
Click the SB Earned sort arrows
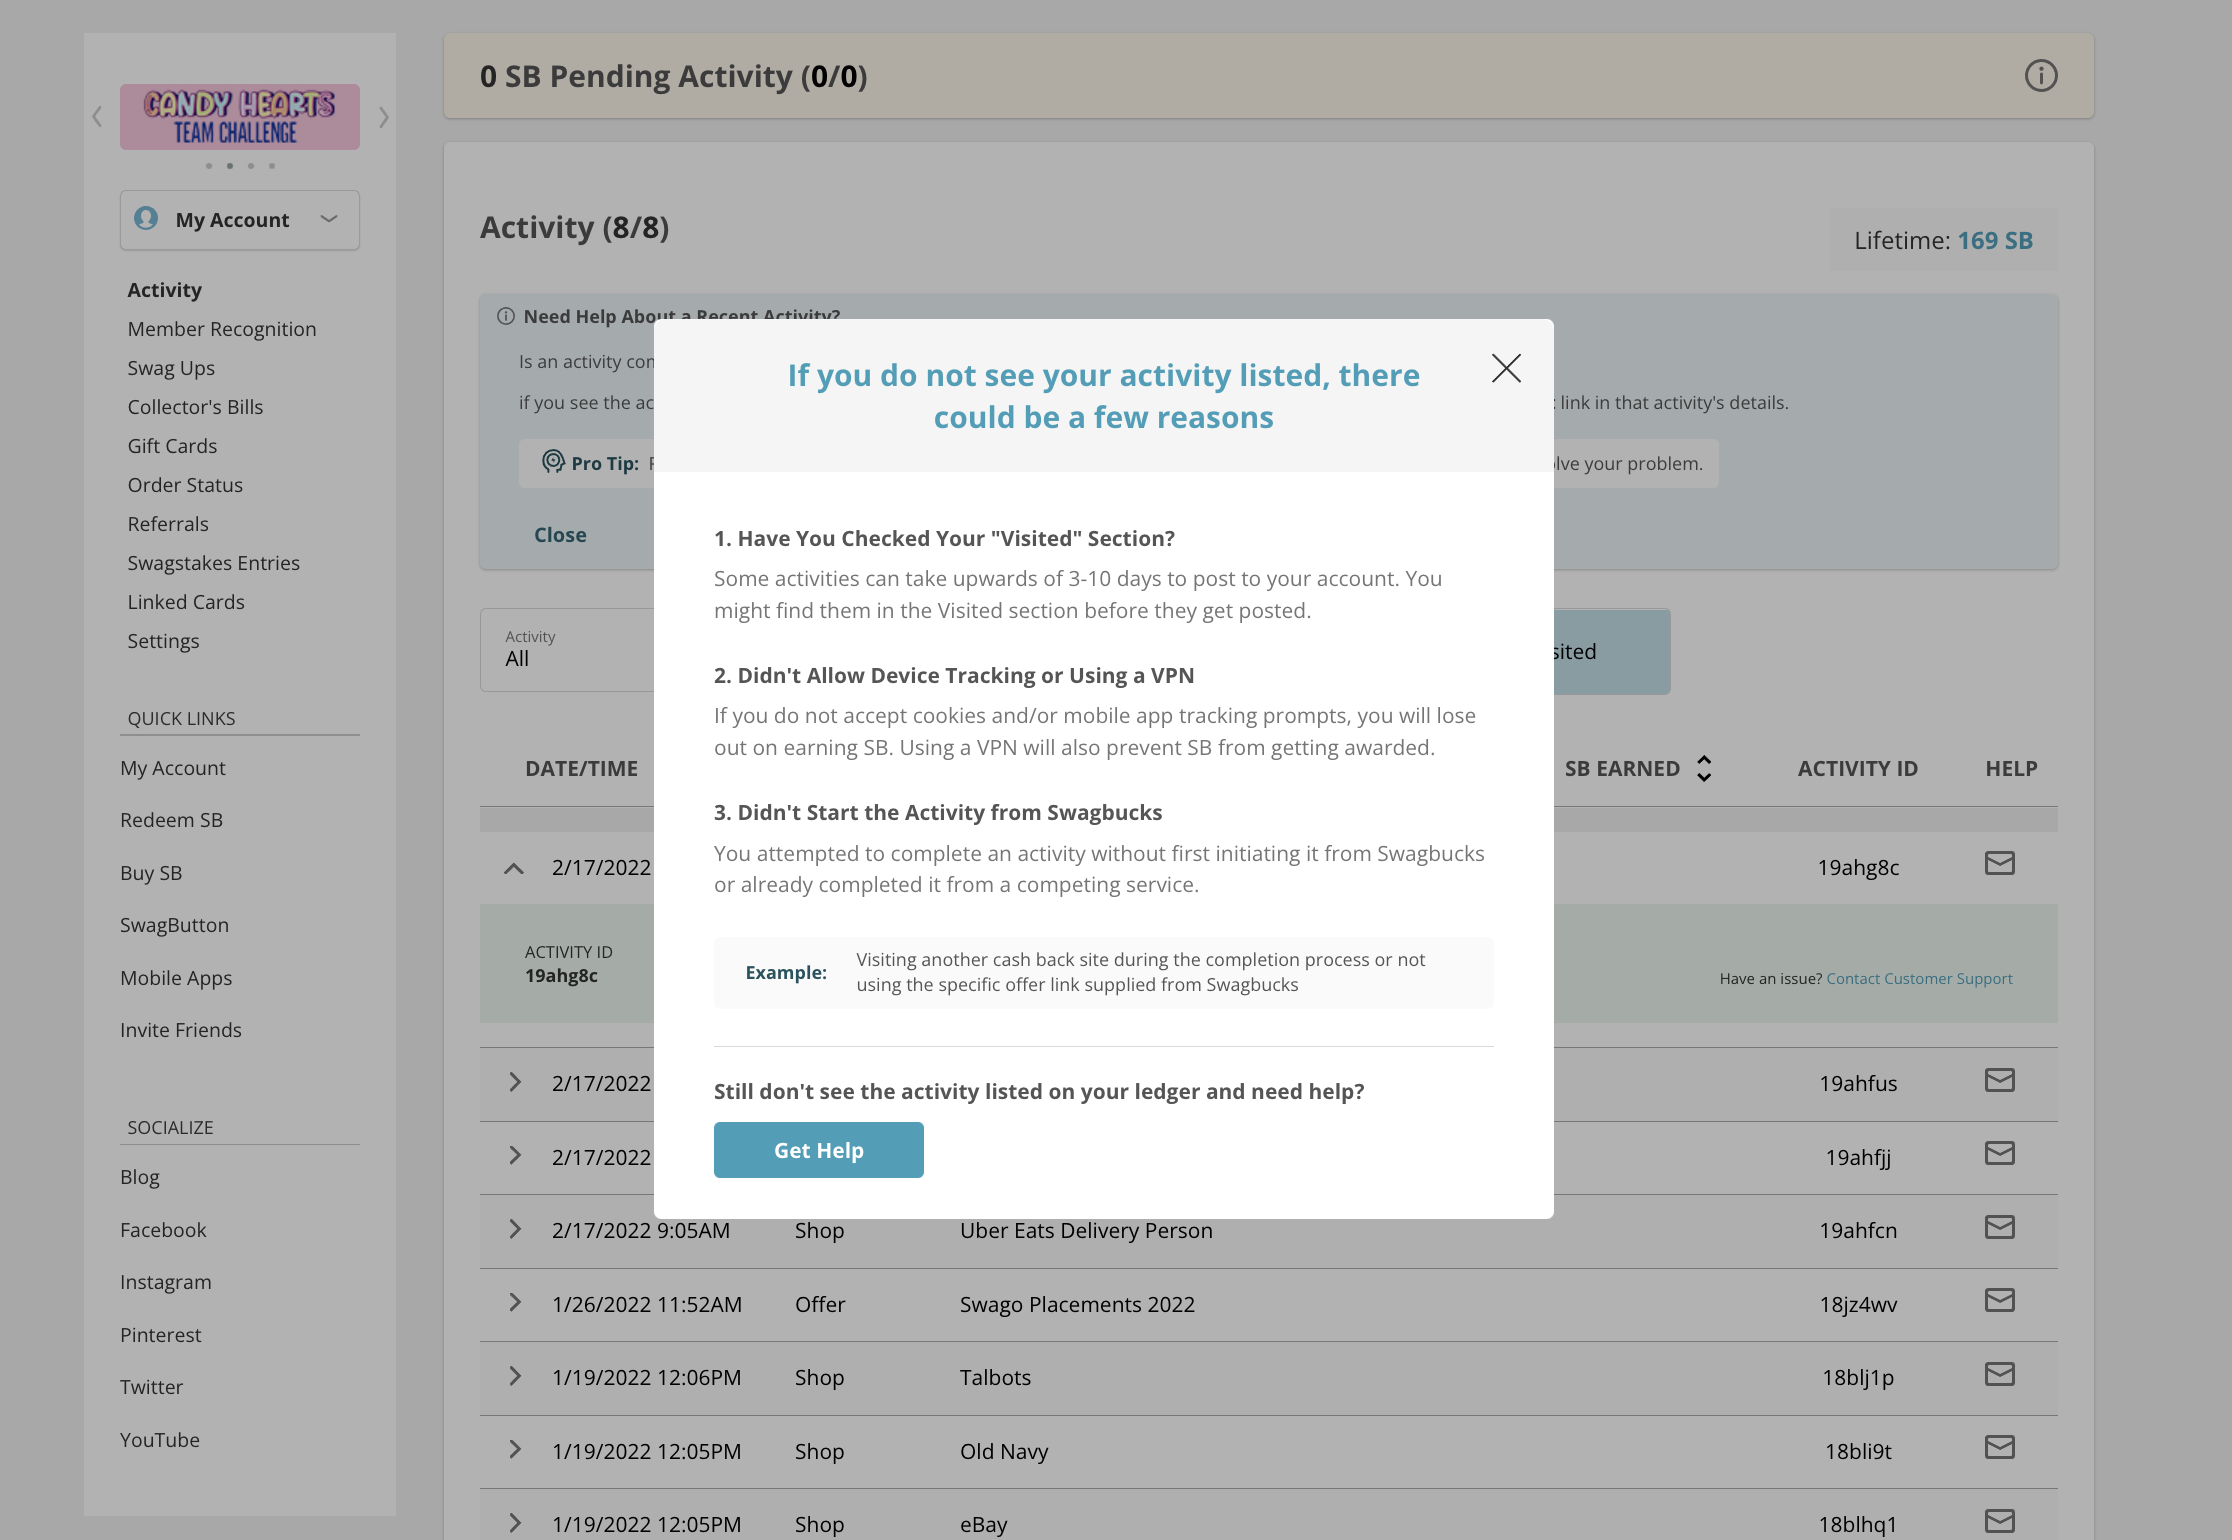(1704, 768)
